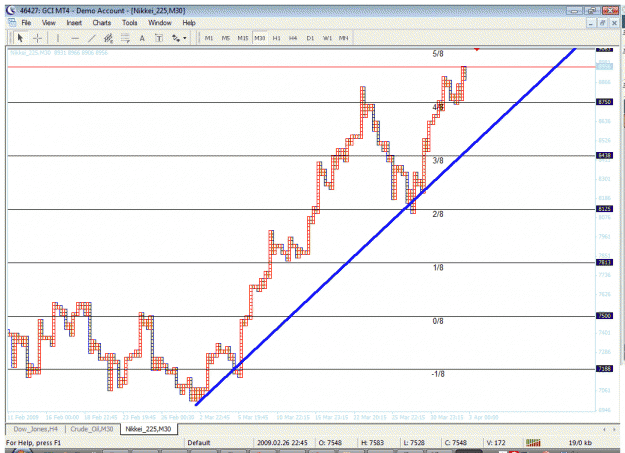The width and height of the screenshot is (625, 453).
Task: Click the Default profile in status bar
Action: [199, 443]
